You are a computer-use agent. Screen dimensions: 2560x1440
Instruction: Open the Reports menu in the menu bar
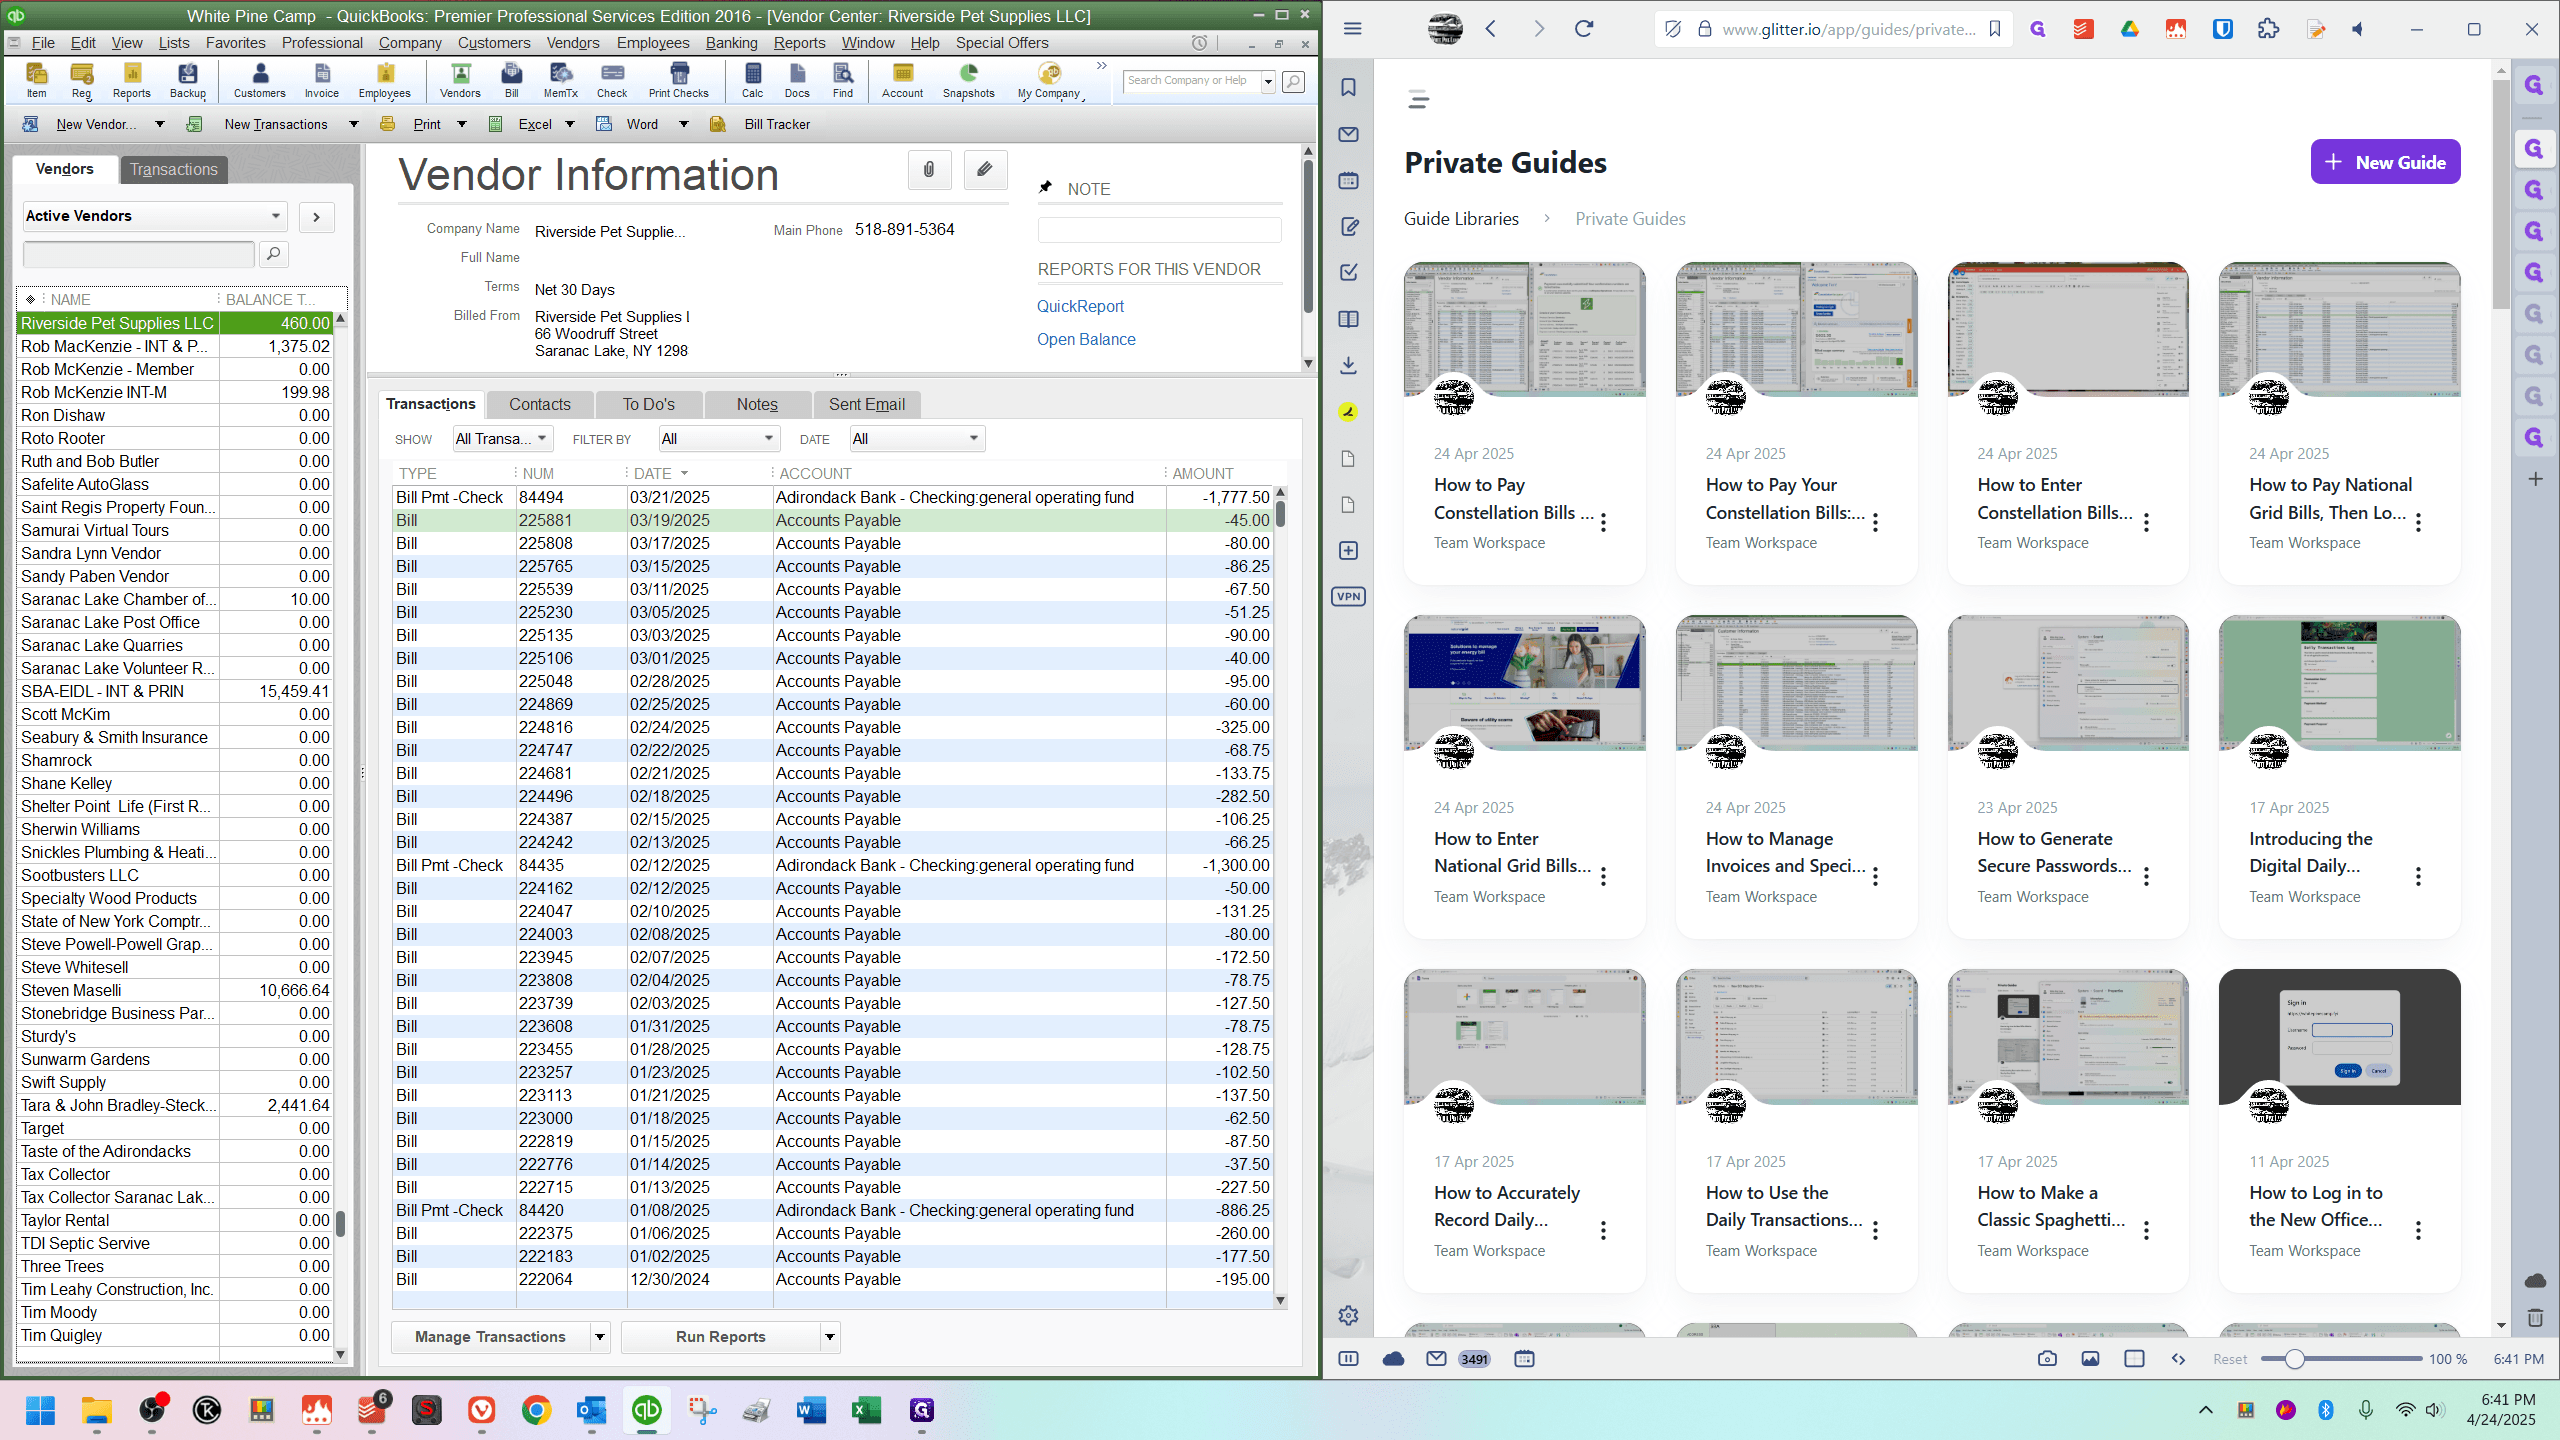(x=799, y=43)
